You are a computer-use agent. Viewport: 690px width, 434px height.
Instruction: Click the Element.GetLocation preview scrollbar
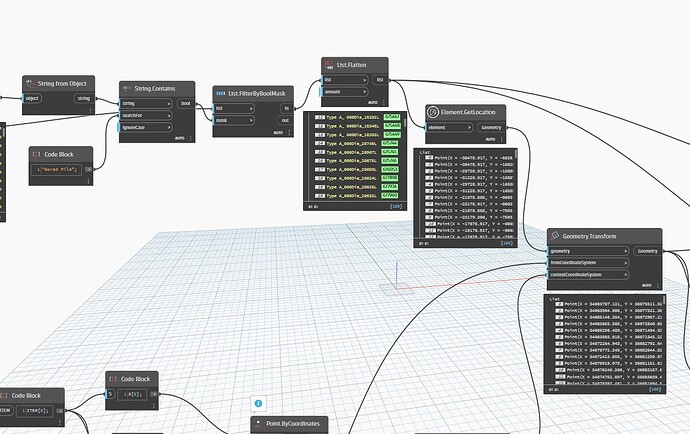click(515, 155)
